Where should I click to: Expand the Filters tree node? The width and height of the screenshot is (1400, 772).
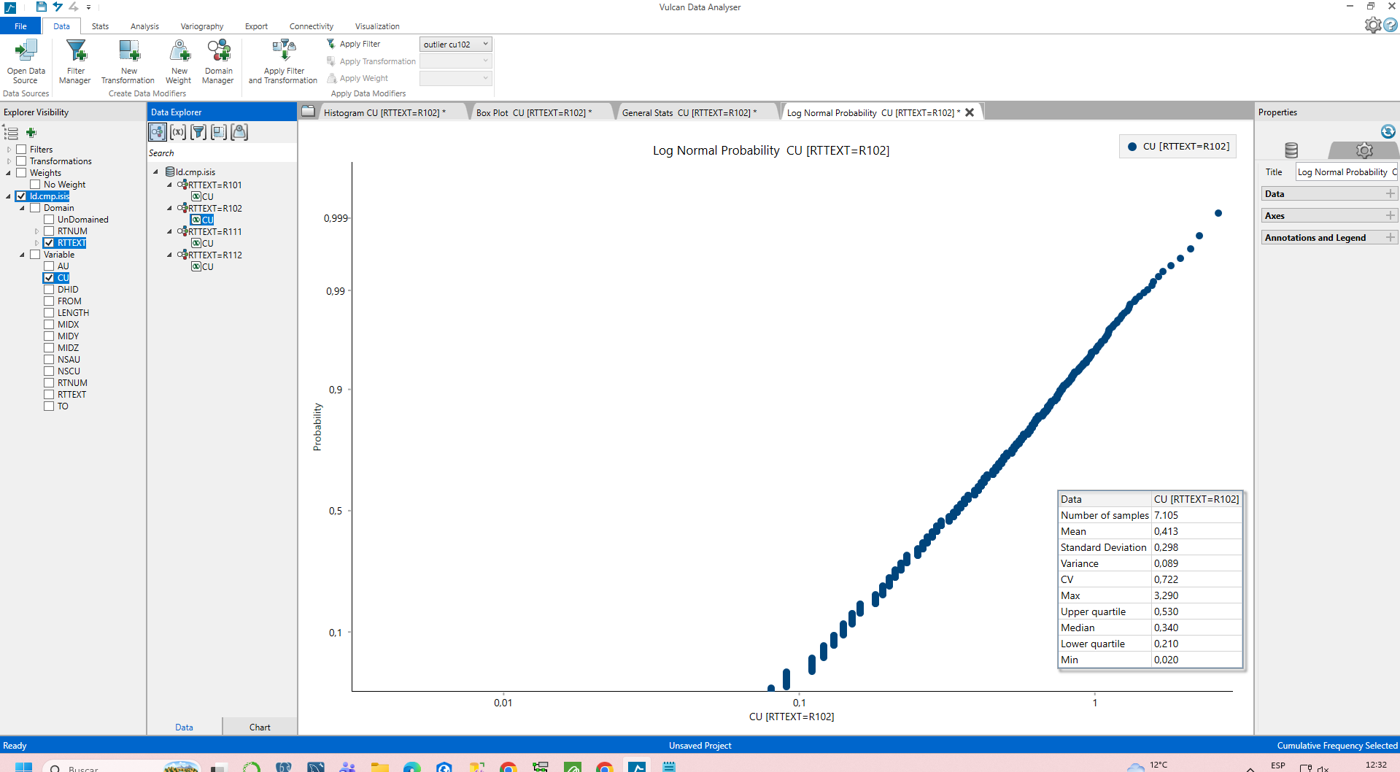[9, 149]
